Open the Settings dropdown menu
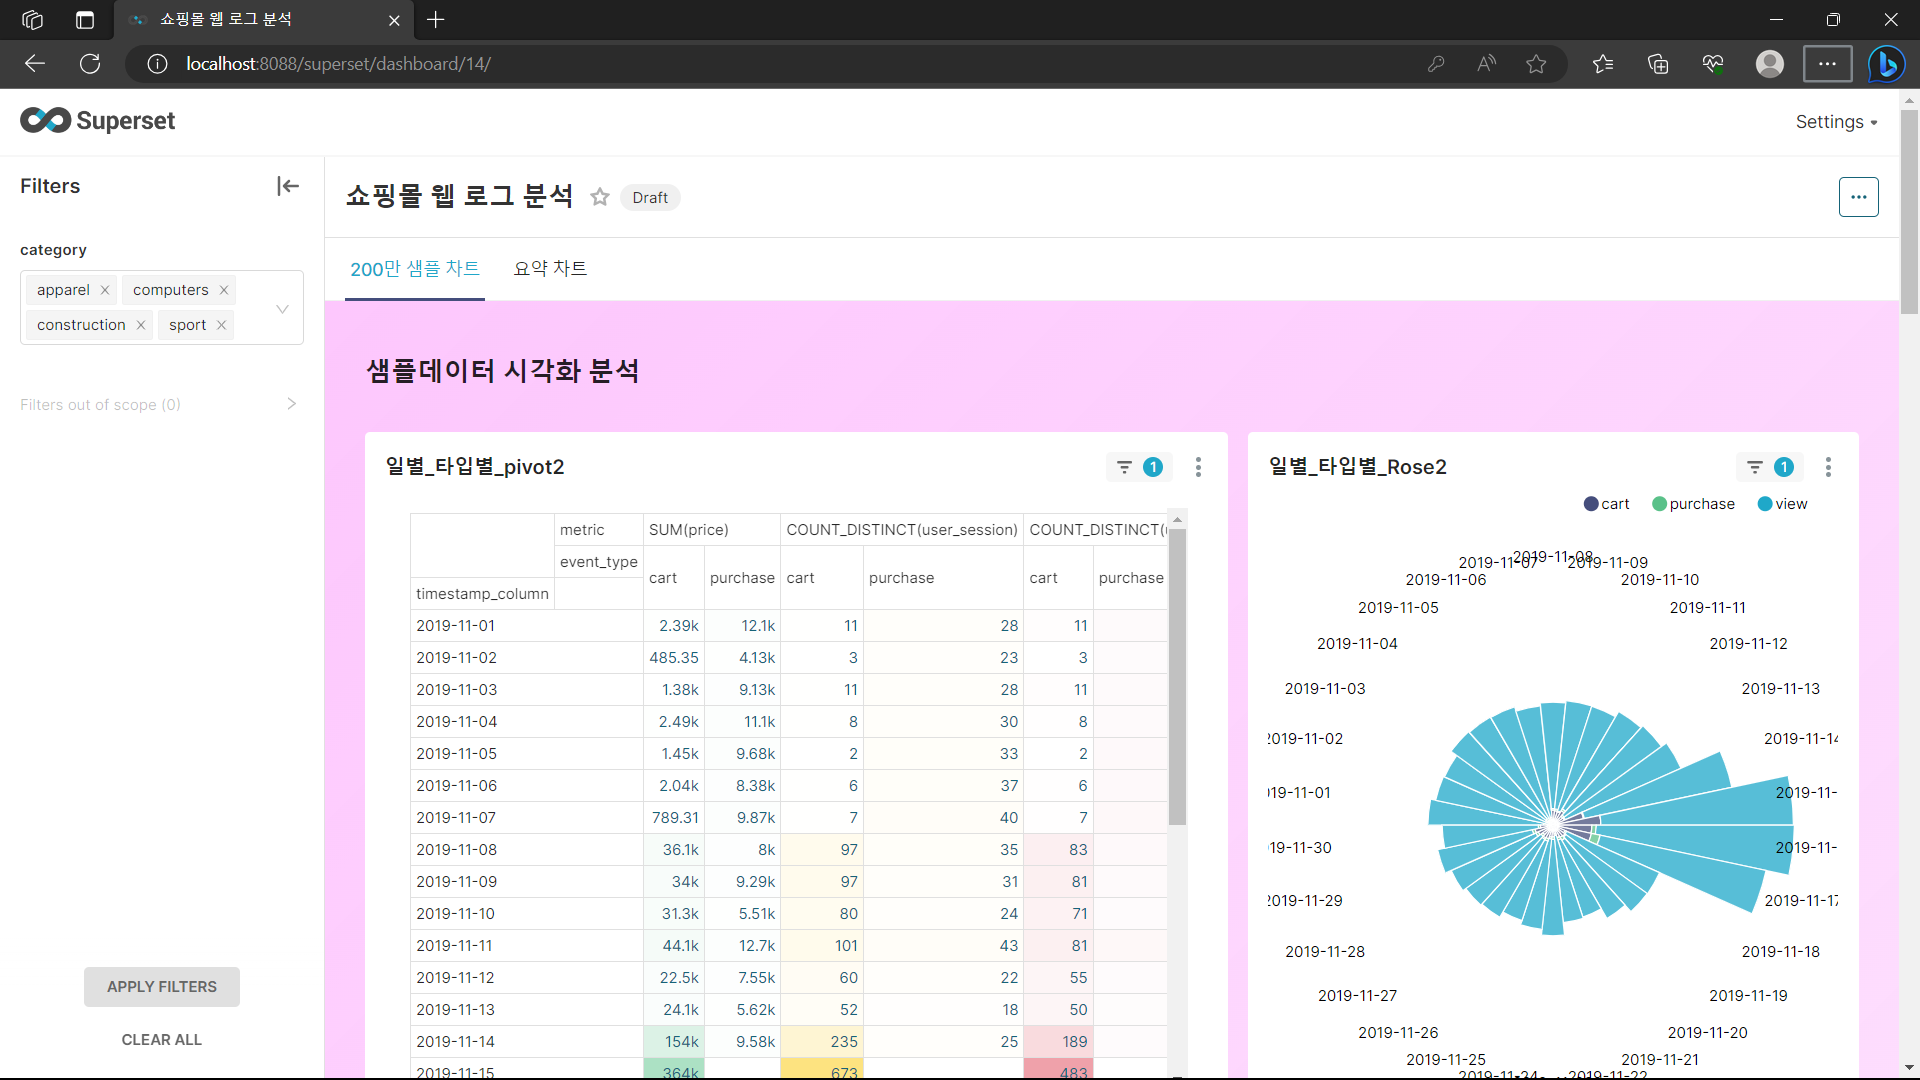This screenshot has width=1920, height=1080. (x=1836, y=122)
